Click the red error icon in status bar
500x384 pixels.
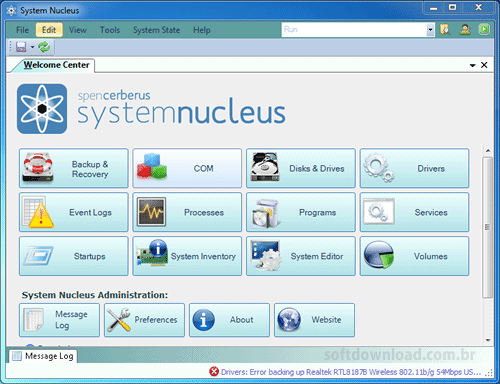pyautogui.click(x=214, y=371)
